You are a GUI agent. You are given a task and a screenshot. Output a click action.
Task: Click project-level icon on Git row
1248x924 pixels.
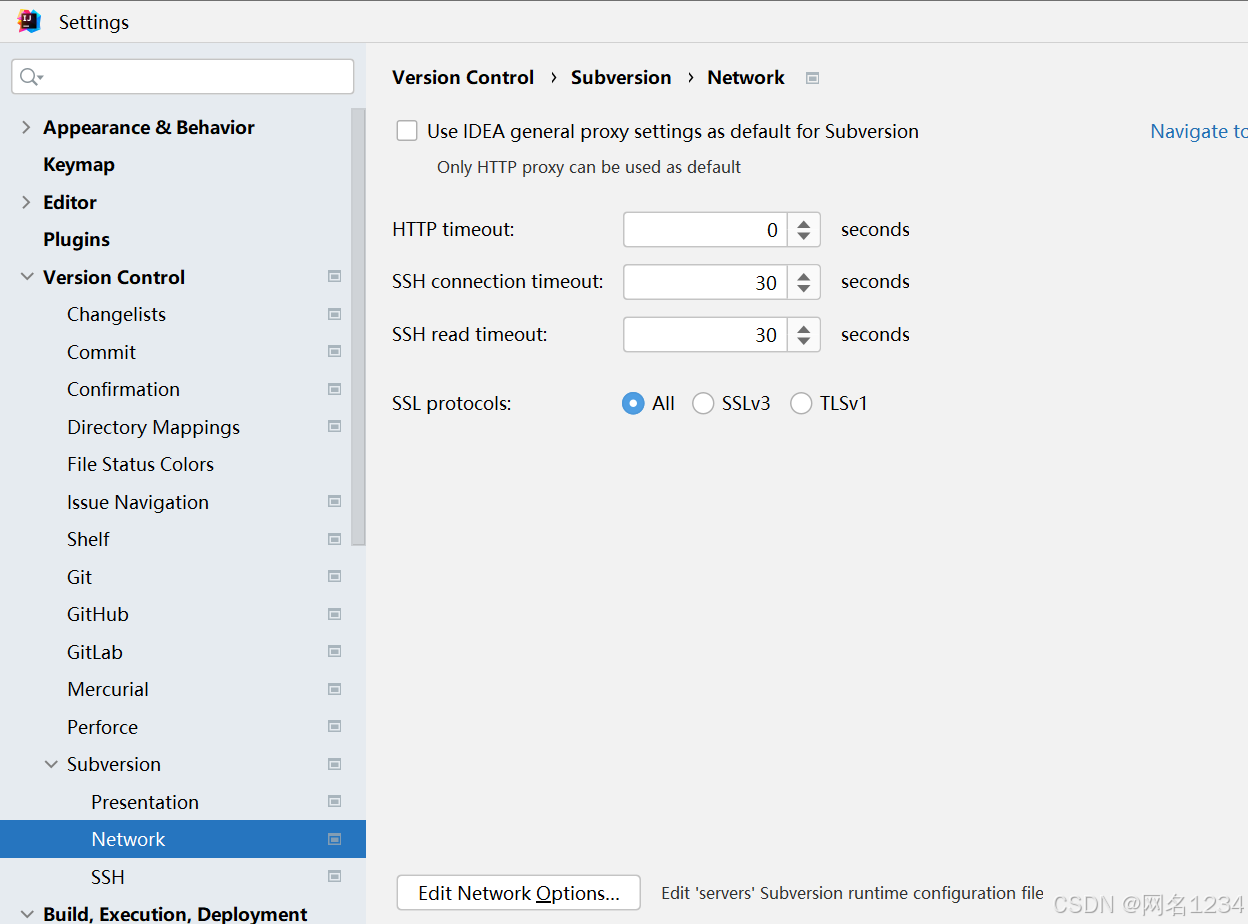(x=335, y=577)
